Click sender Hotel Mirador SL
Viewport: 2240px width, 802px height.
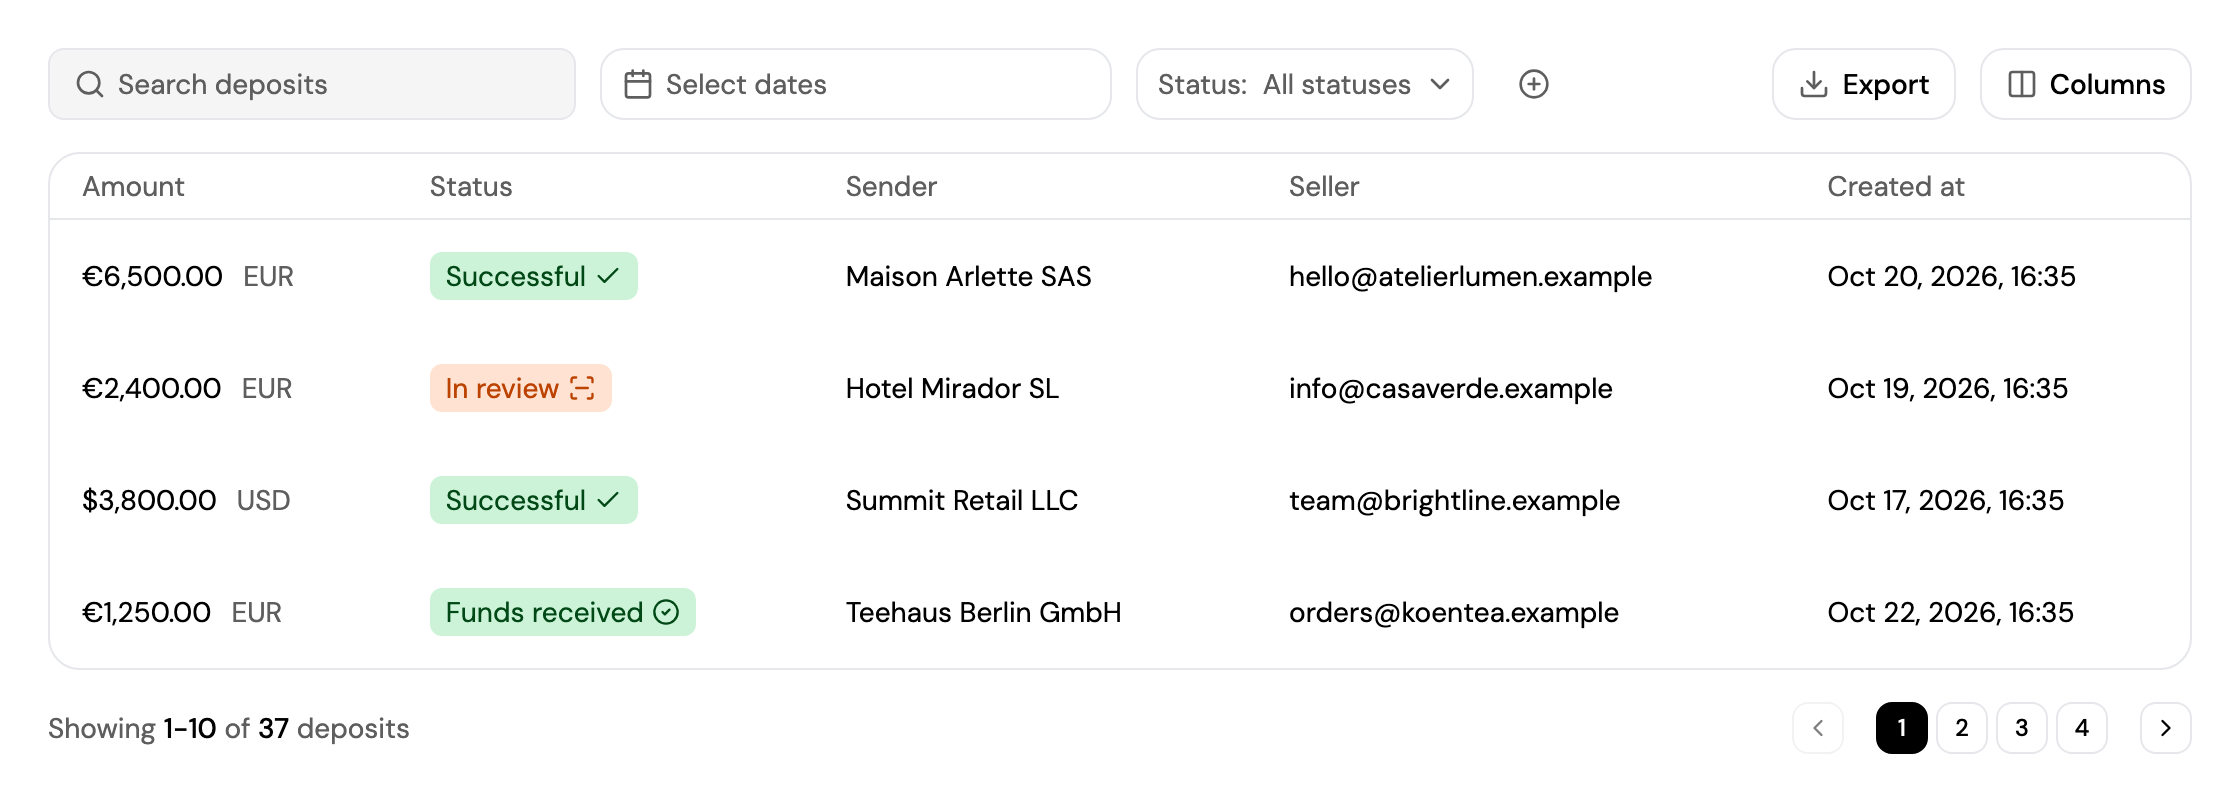pyautogui.click(x=952, y=388)
